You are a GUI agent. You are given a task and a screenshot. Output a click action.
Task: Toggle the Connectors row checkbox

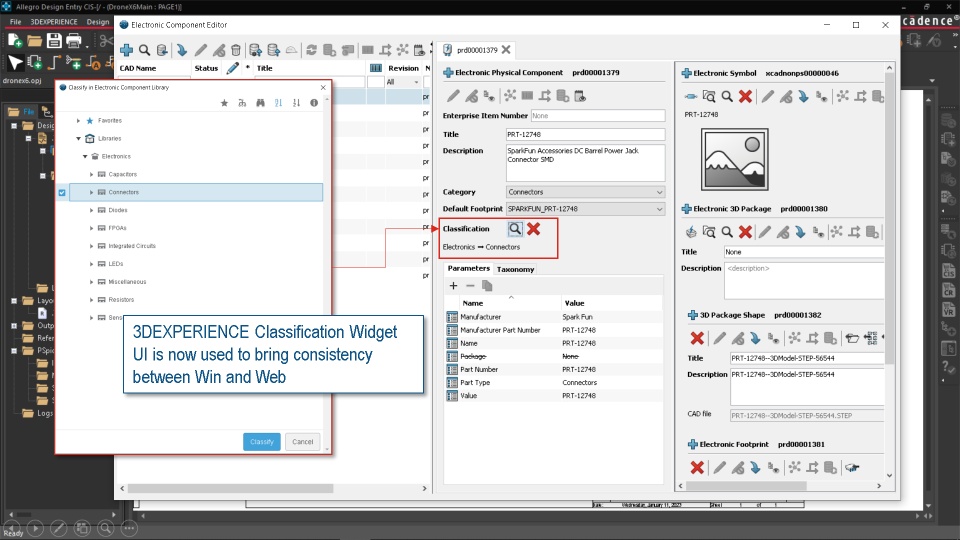click(62, 192)
